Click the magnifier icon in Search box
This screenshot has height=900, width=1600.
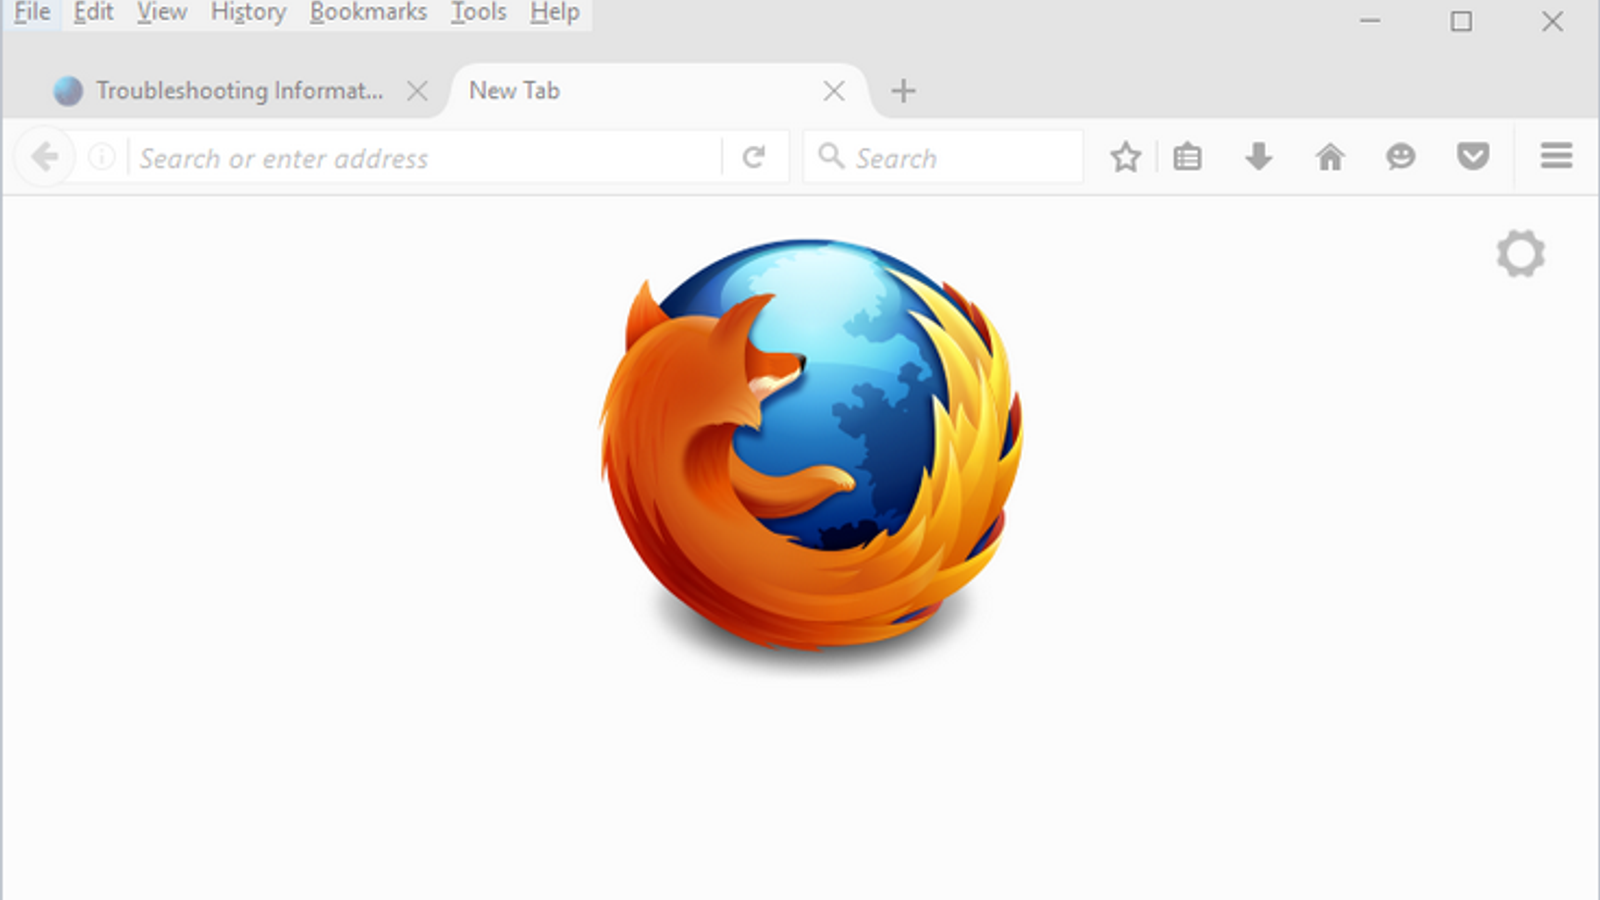click(x=831, y=156)
